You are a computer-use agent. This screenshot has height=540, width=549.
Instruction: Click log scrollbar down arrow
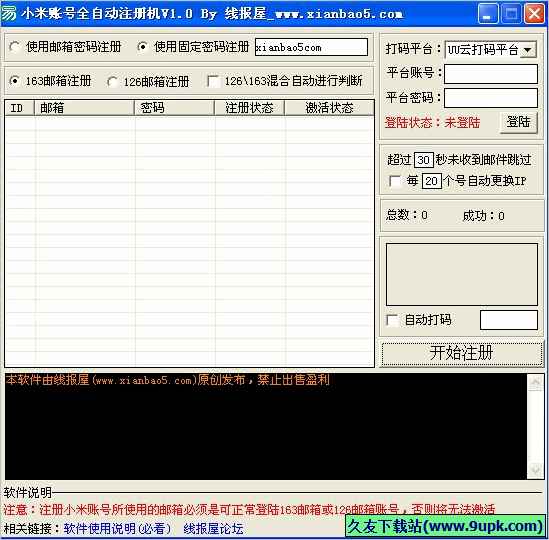[x=535, y=470]
